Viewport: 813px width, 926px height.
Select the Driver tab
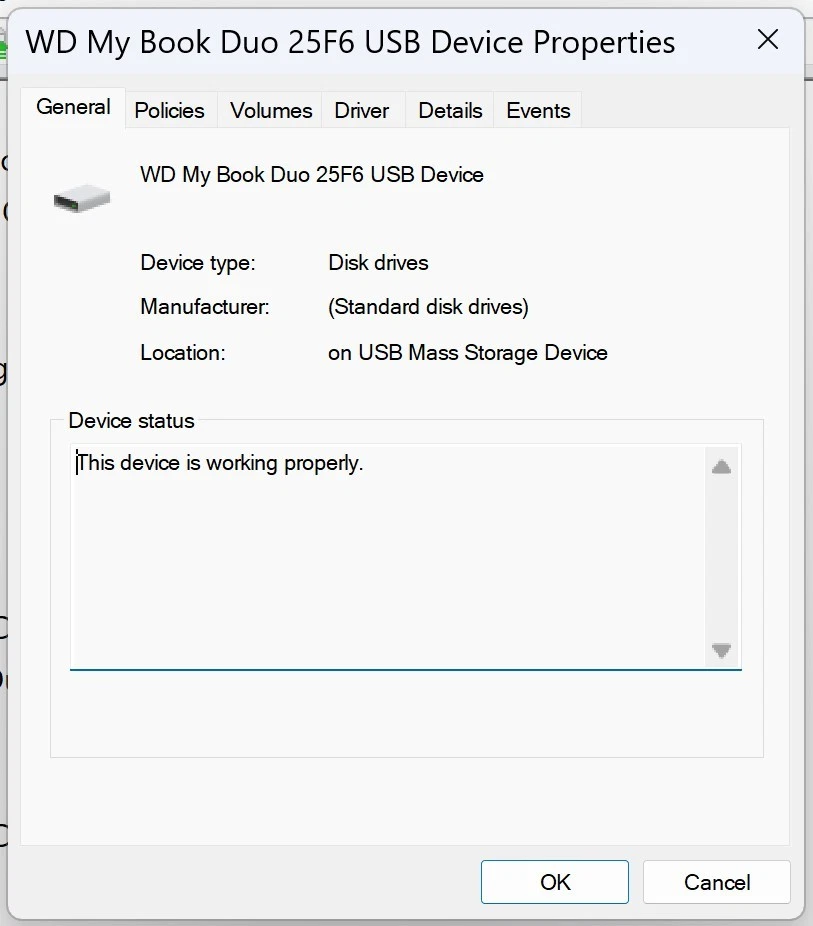tap(362, 110)
